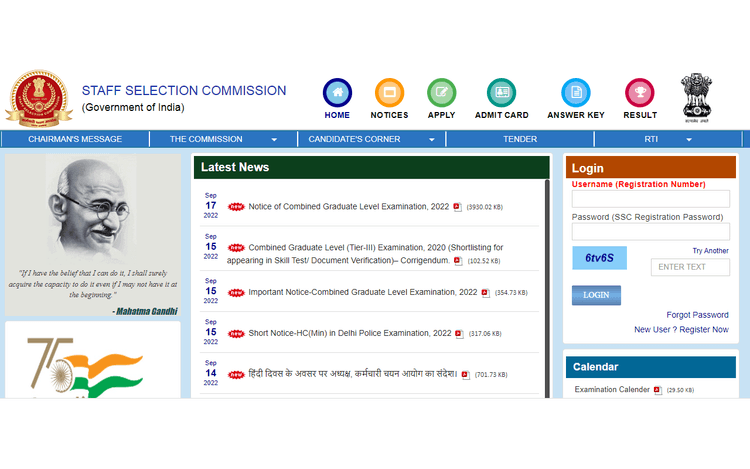Click the Home icon in header

click(x=337, y=93)
